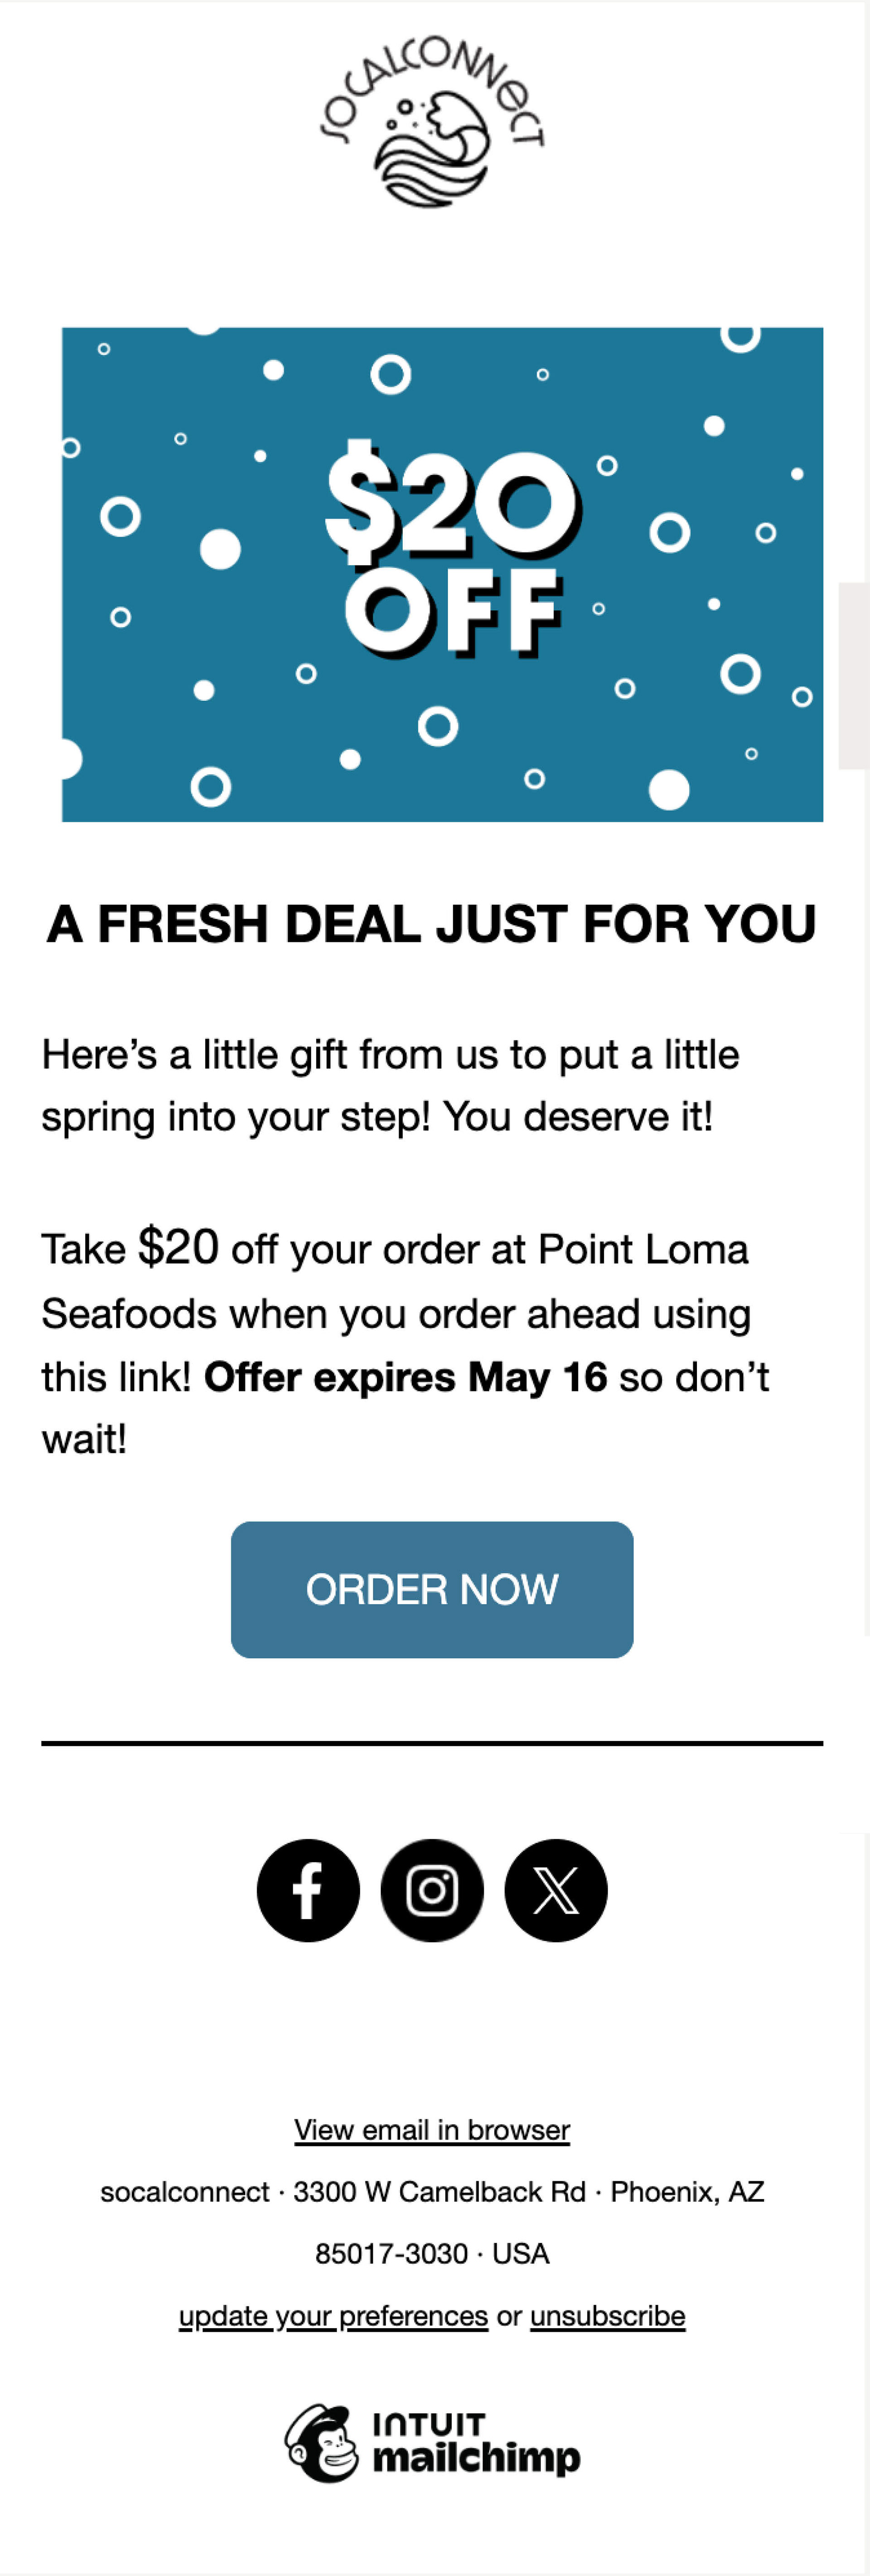
Task: Click the '3300 W Camelback Rd' address text
Action: [x=439, y=2192]
